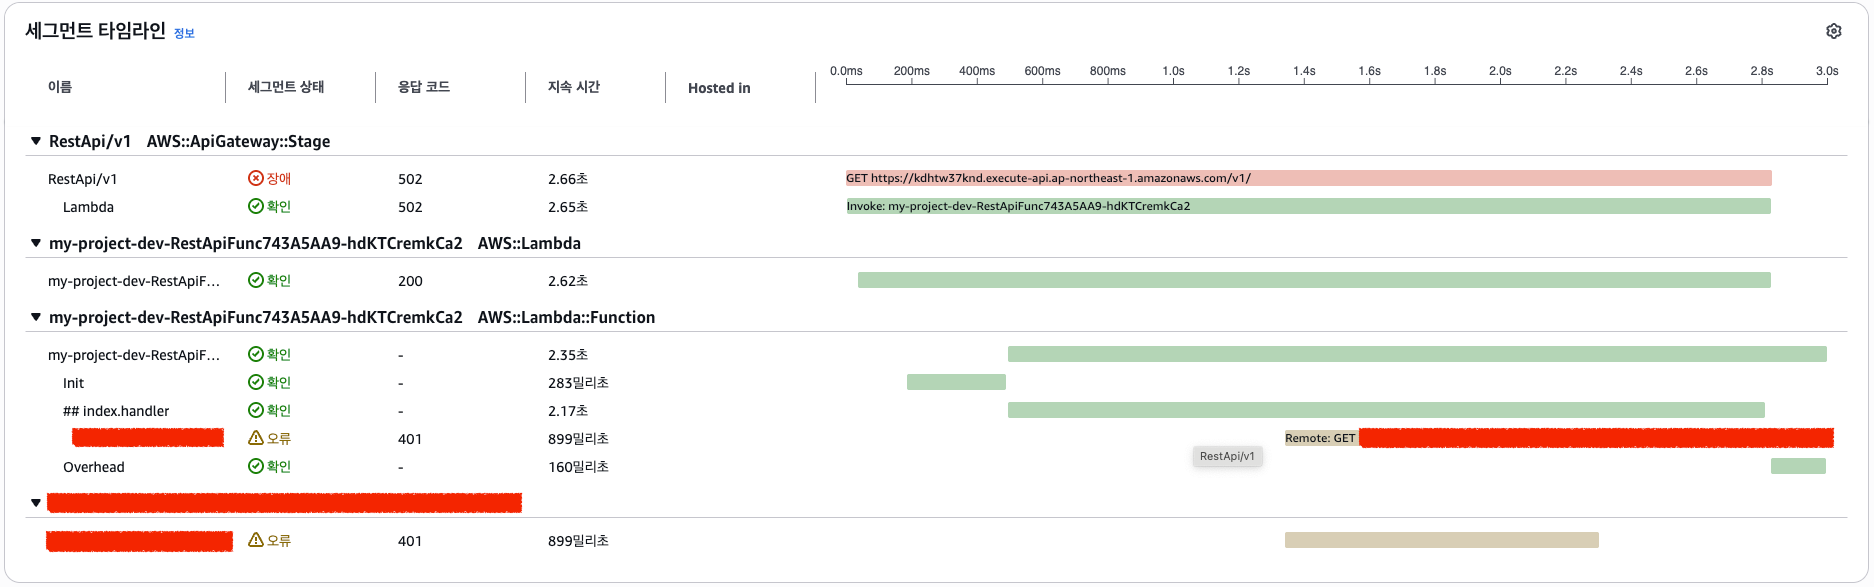The image size is (1874, 587).
Task: Select the 응답 코드 column header
Action: pyautogui.click(x=424, y=87)
